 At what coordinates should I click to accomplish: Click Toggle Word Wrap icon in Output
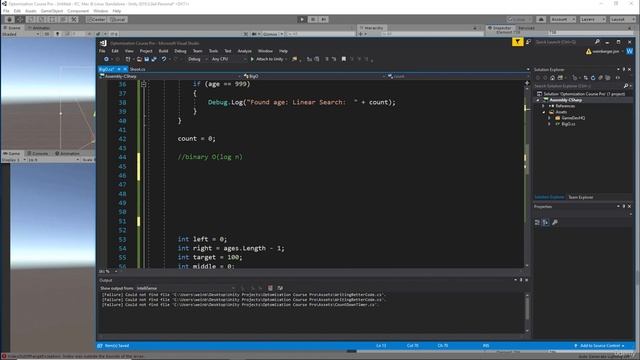280,288
